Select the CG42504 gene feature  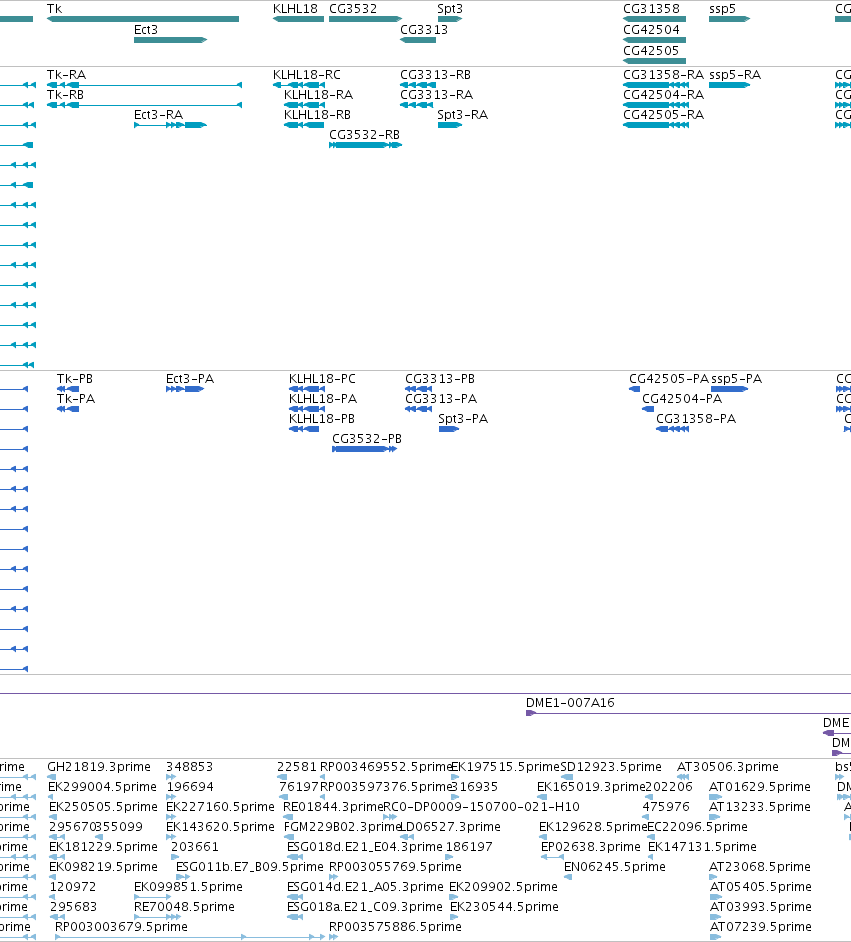pyautogui.click(x=655, y=40)
